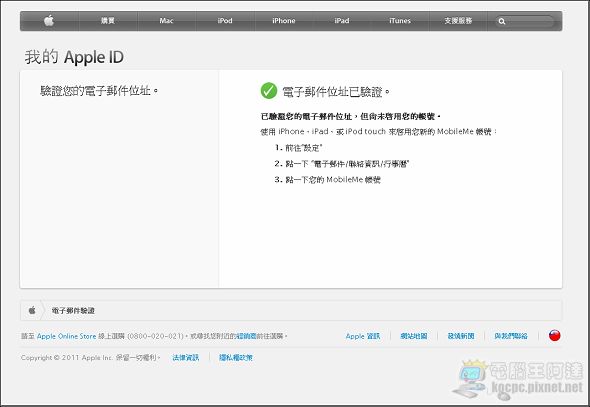Image resolution: width=590 pixels, height=407 pixels.
Task: Click the Taiwan region flag icon
Action: coord(554,335)
